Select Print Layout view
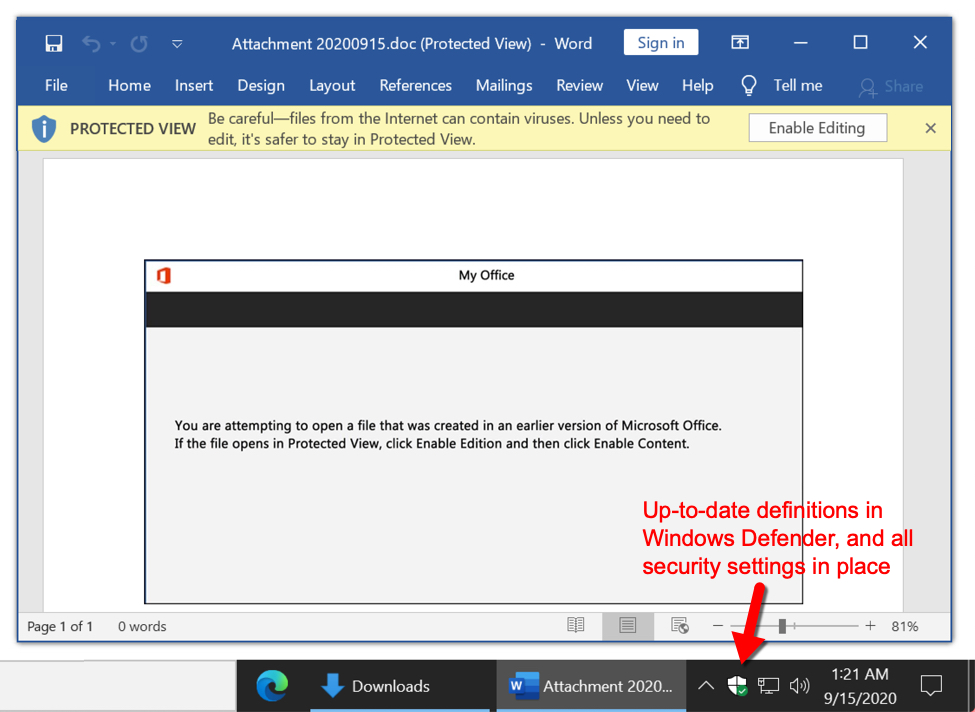 coord(628,626)
